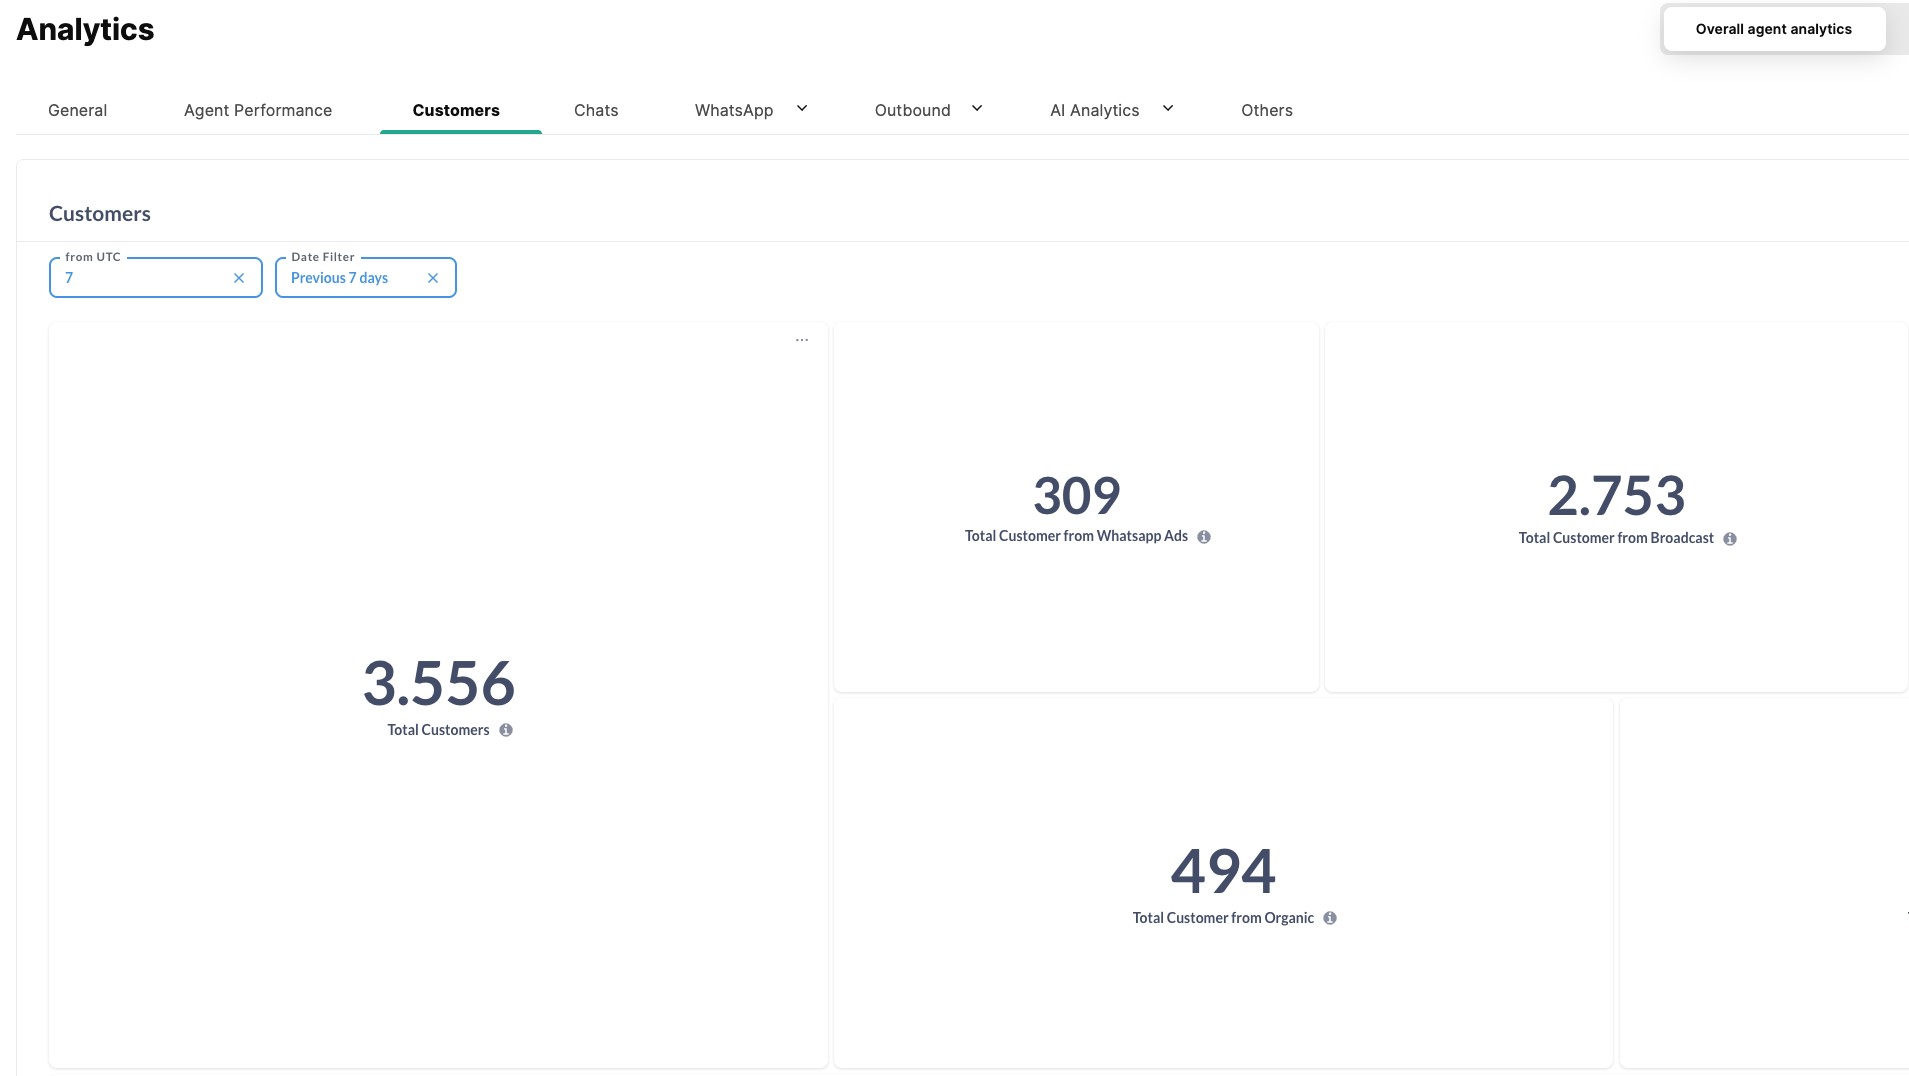Click the Total Customer from Organic label

1223,918
